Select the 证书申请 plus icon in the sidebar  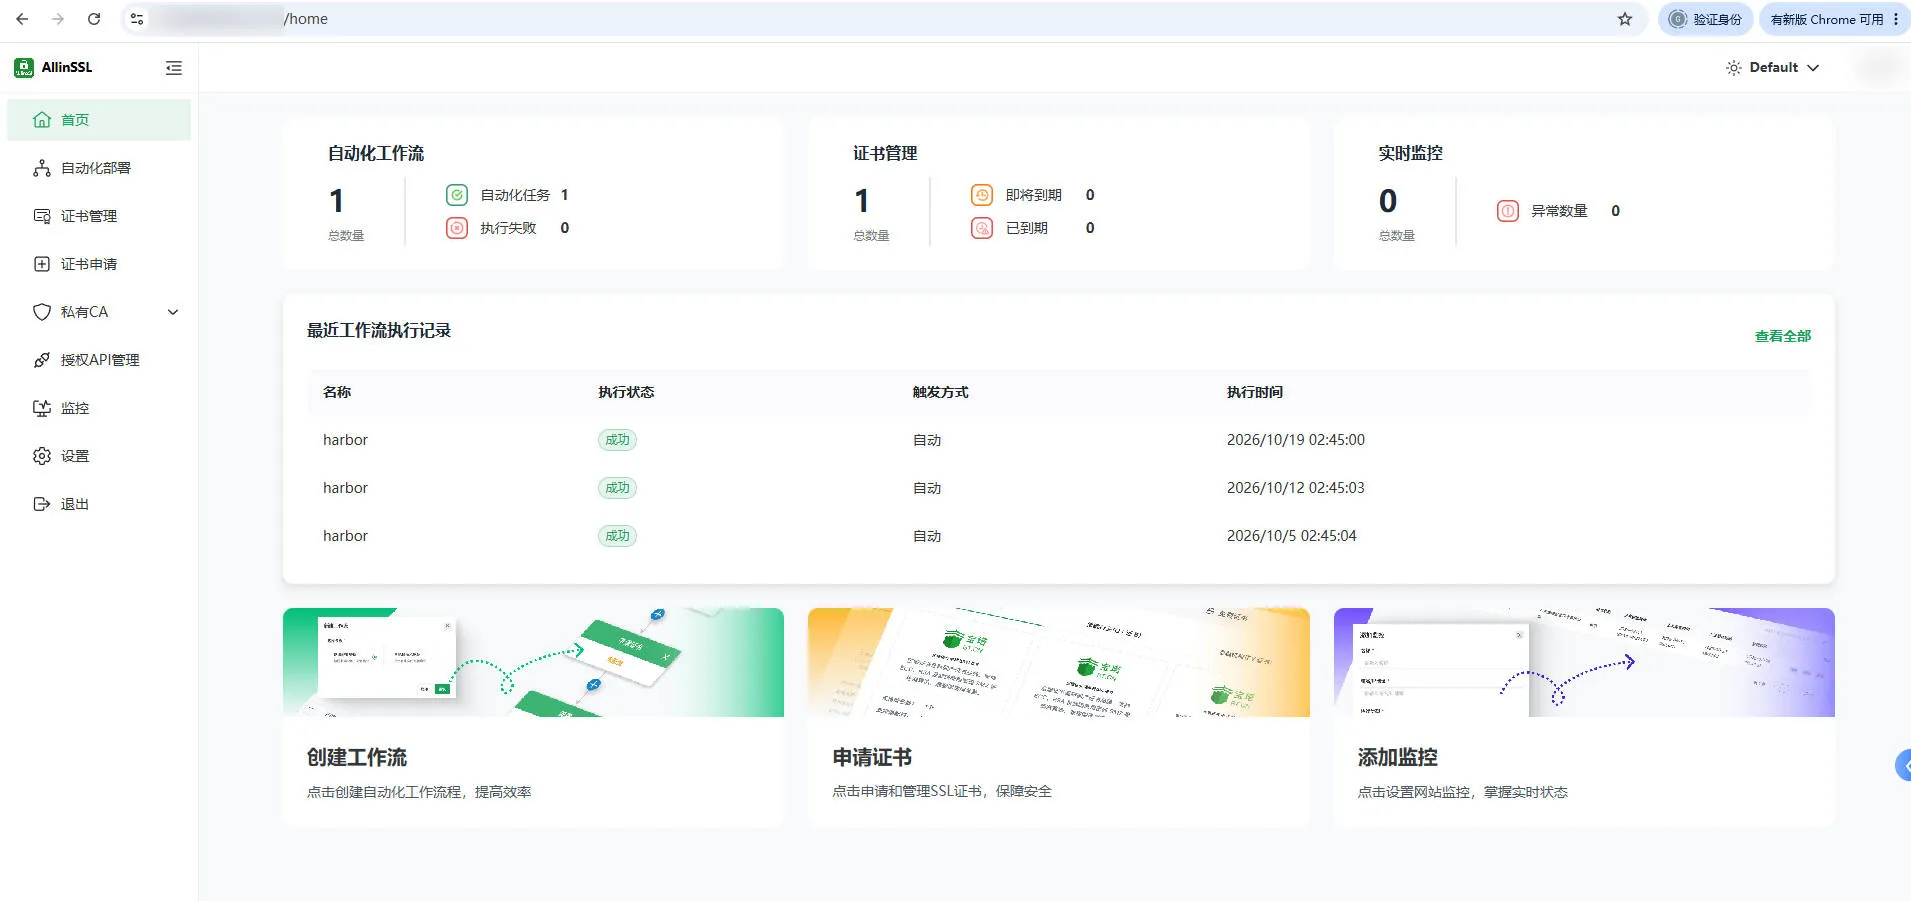[x=42, y=264]
